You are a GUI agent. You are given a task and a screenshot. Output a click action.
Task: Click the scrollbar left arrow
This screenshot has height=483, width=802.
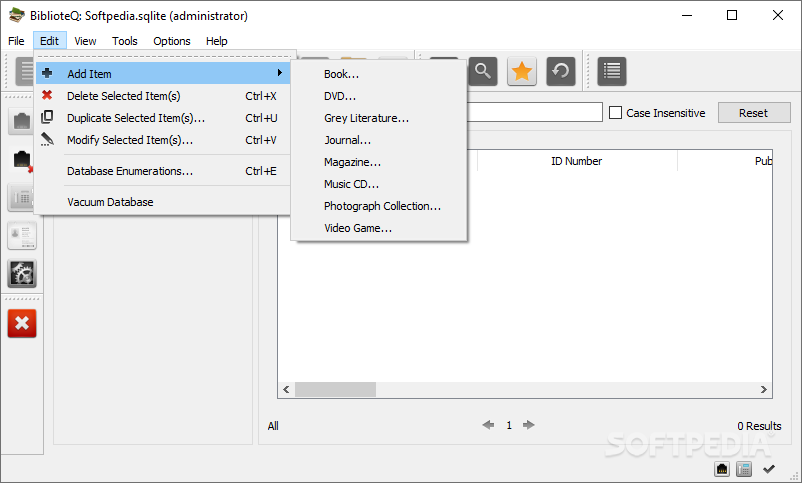click(286, 389)
